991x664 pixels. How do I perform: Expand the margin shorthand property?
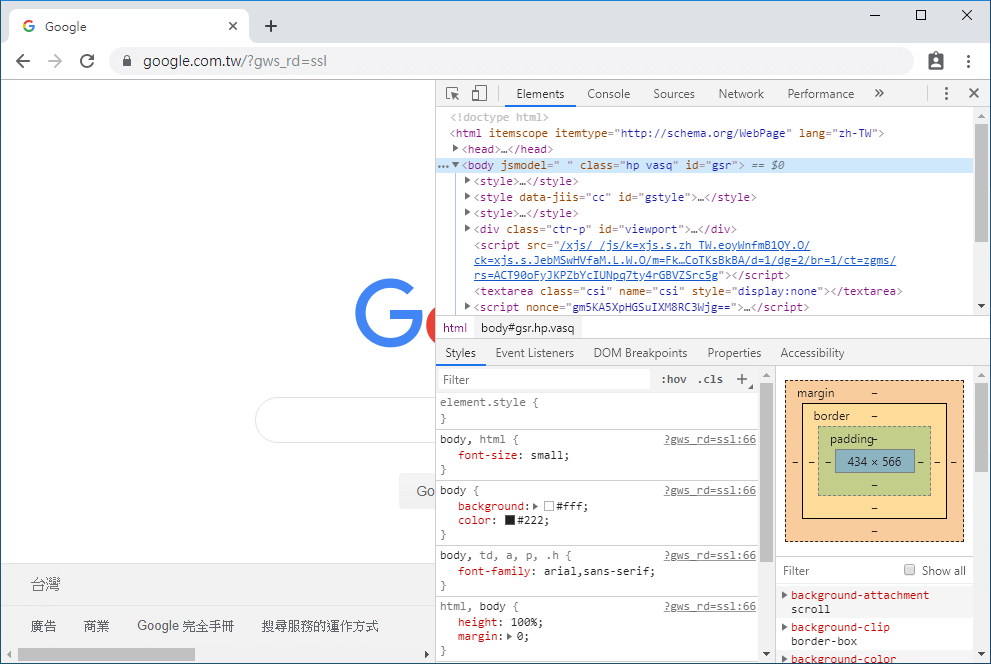509,636
